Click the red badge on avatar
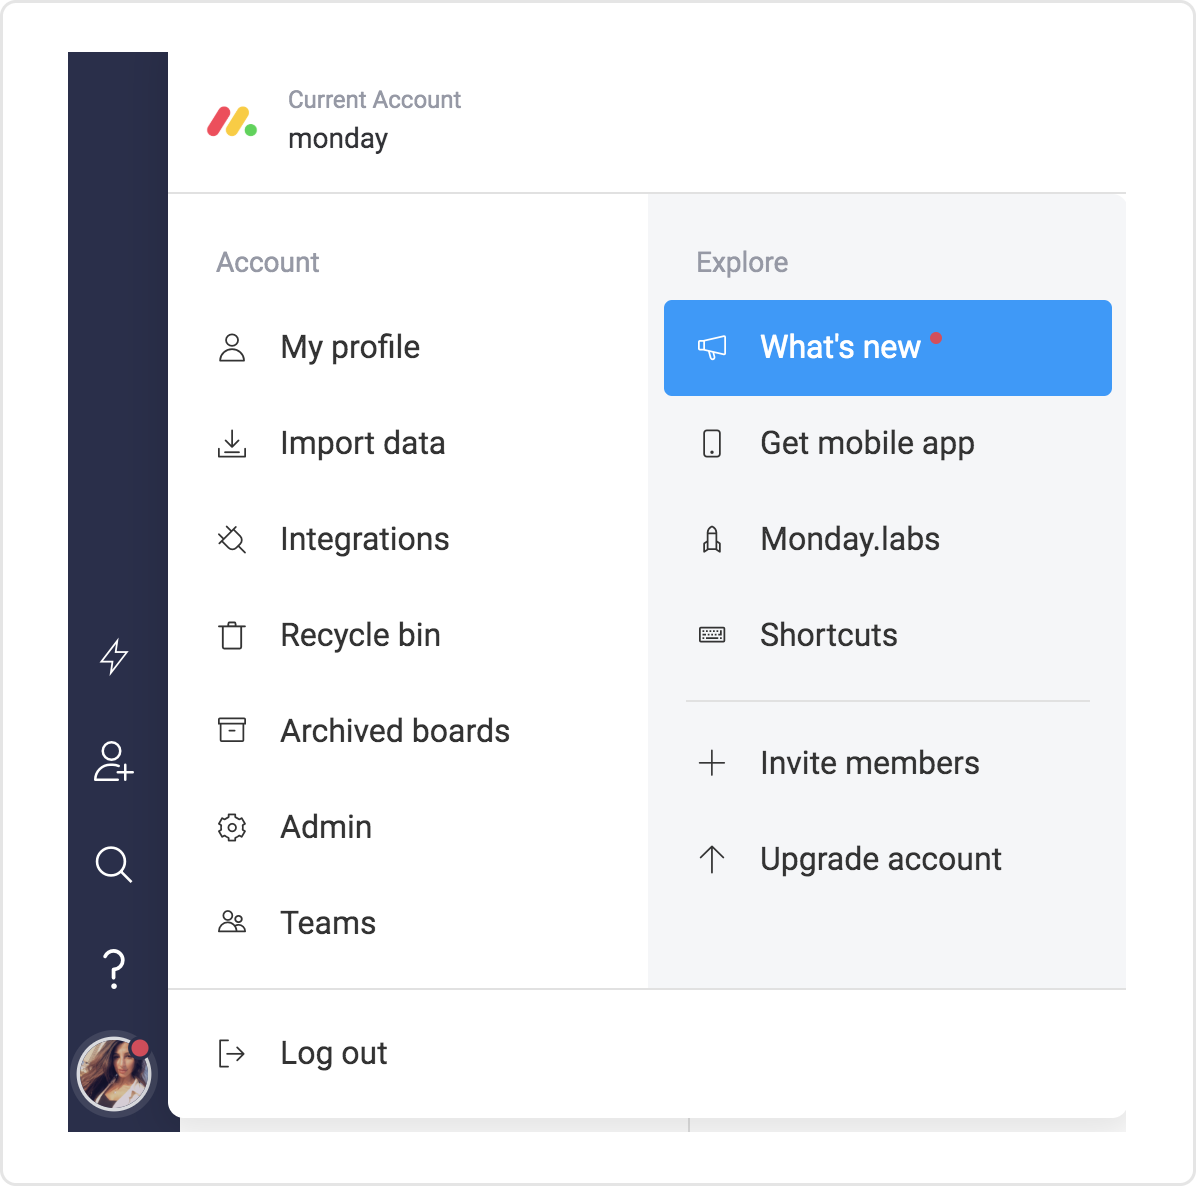The height and width of the screenshot is (1186, 1196). click(139, 1049)
